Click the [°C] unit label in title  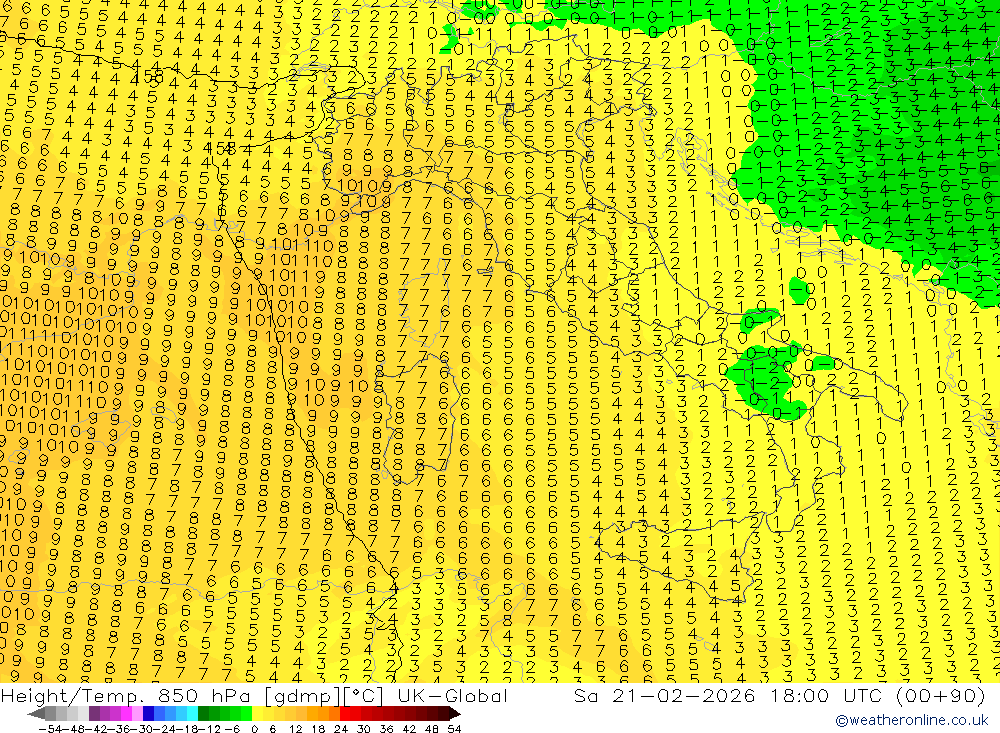click(x=364, y=695)
